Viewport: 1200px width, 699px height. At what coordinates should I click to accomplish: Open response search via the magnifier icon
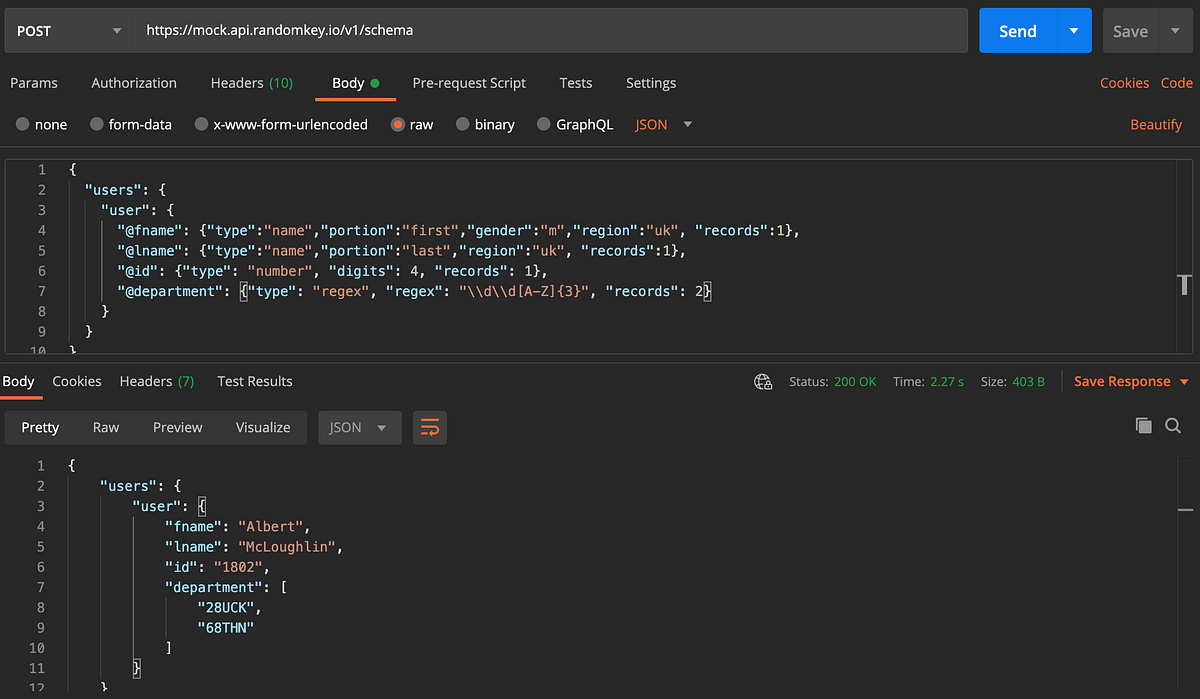(1174, 426)
